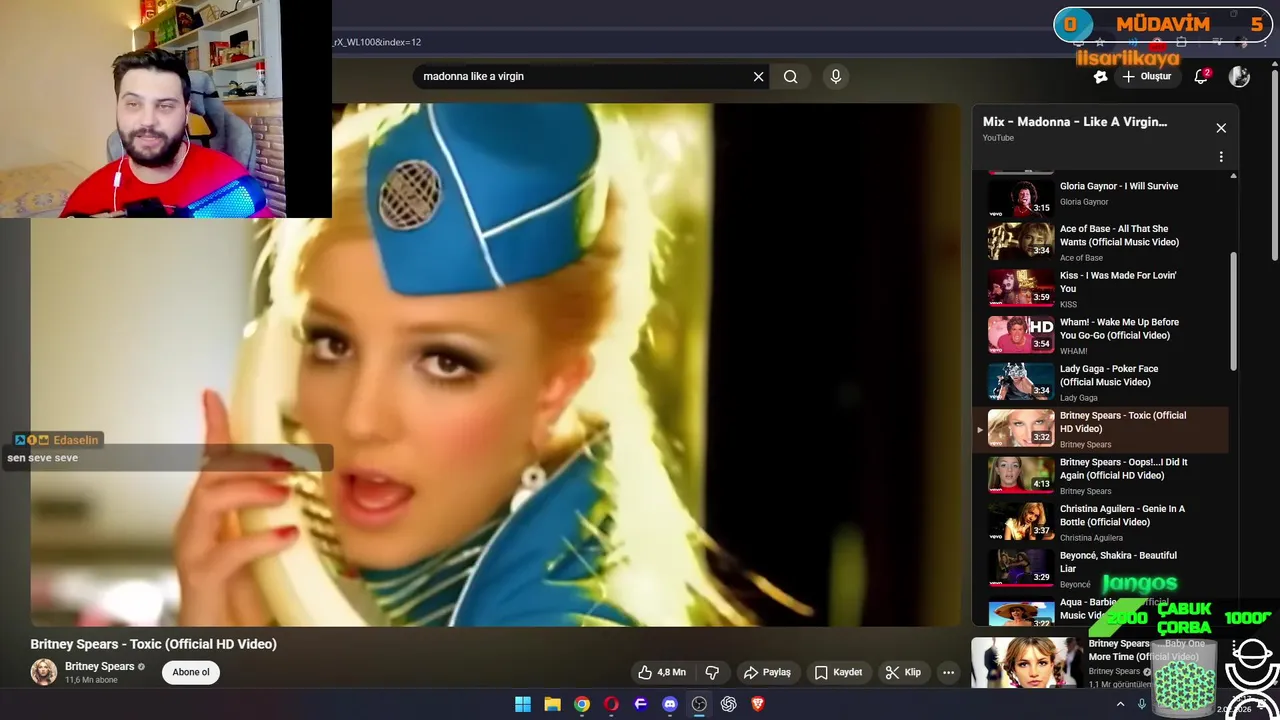Open the Britney Spears channel name link
The image size is (1280, 720).
click(x=100, y=666)
